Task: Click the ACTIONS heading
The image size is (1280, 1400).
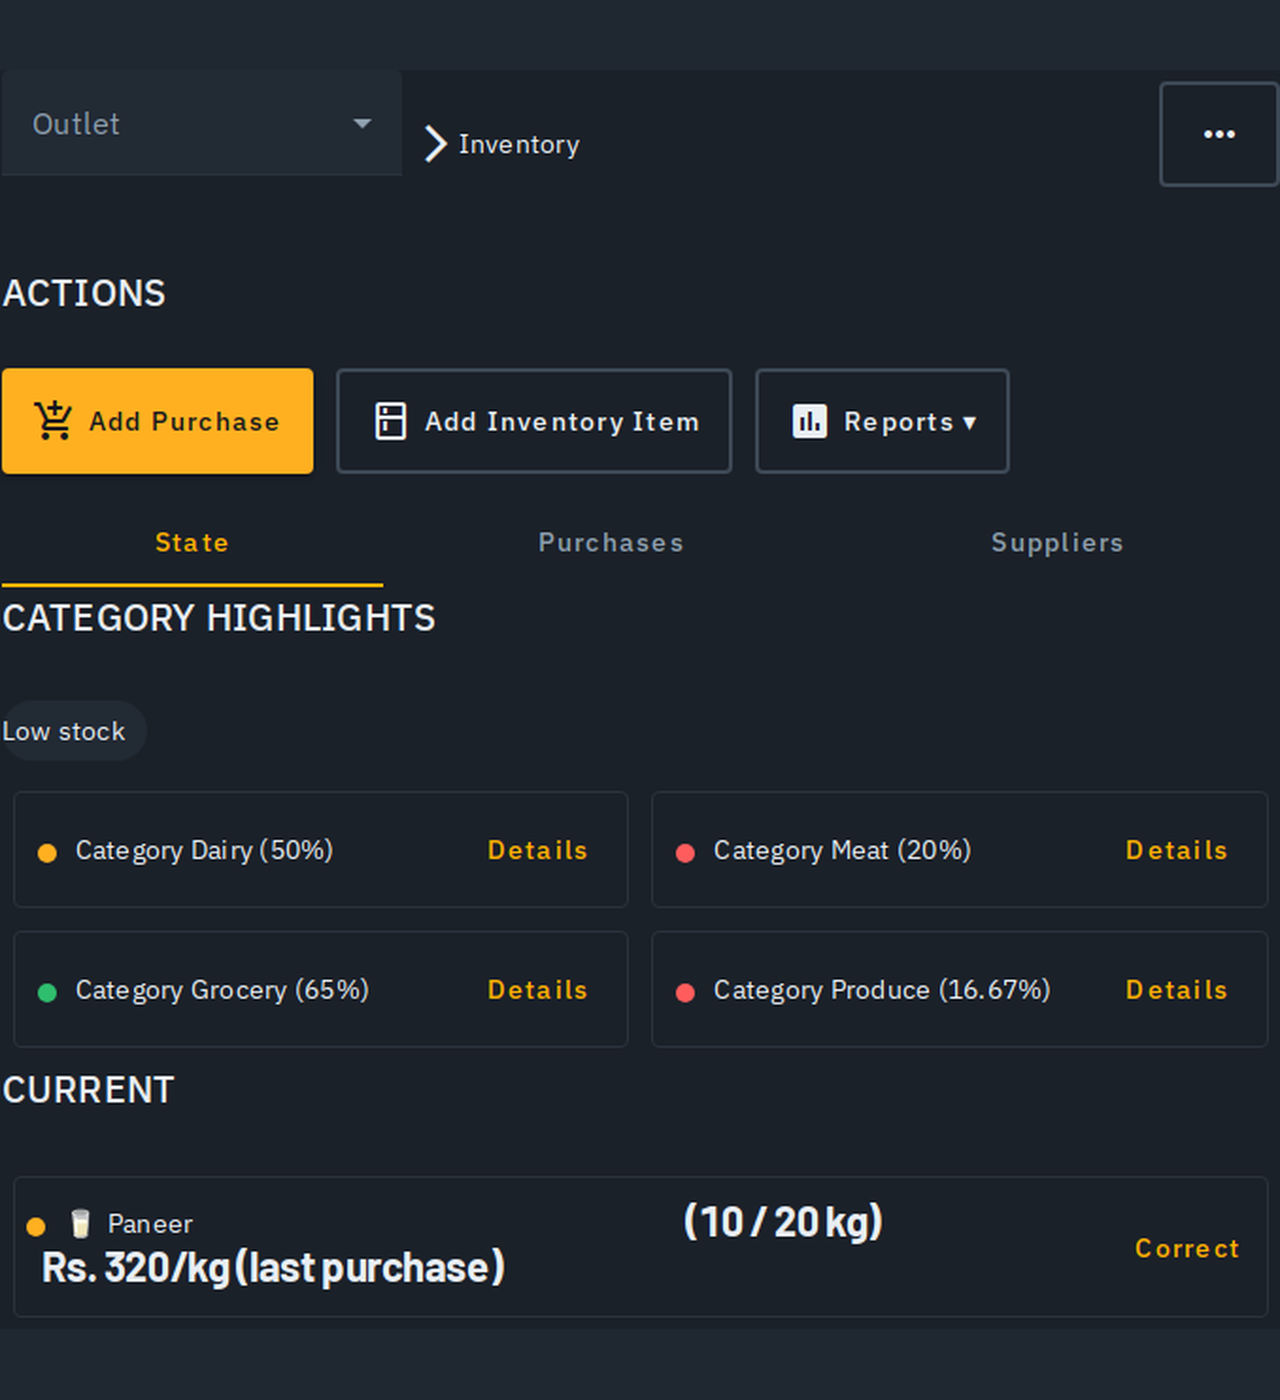Action: pos(84,293)
